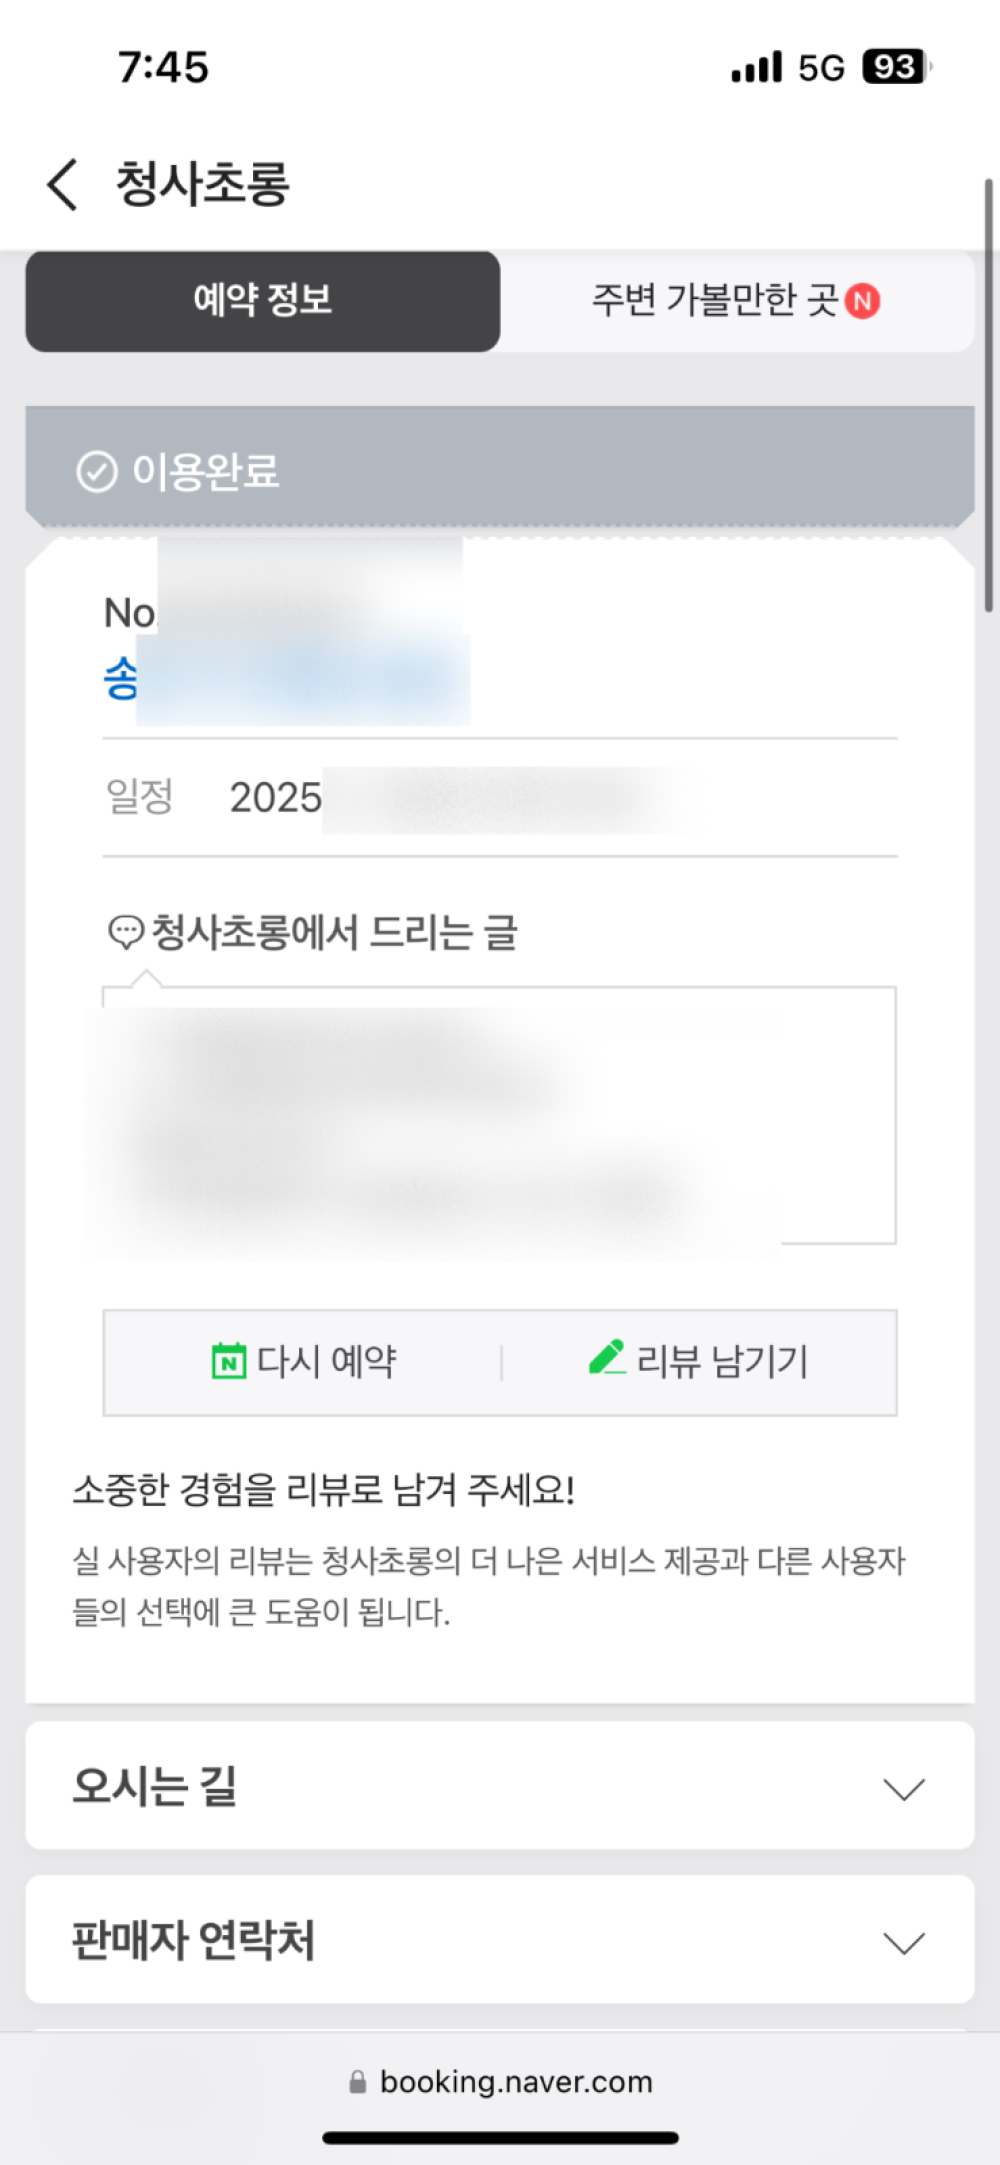The width and height of the screenshot is (1000, 2165).
Task: Expand the 오시는 길 section
Action: click(x=903, y=1788)
